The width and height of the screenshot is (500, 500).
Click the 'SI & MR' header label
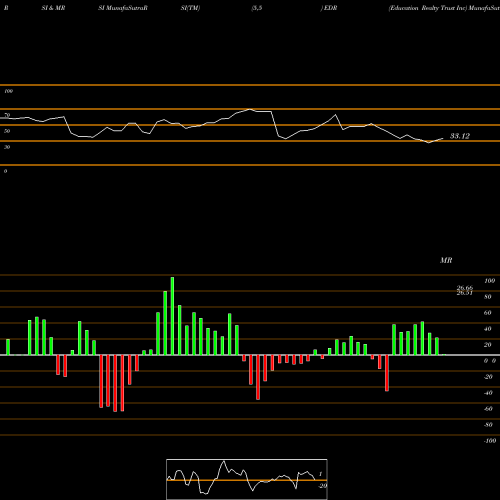(53, 8)
